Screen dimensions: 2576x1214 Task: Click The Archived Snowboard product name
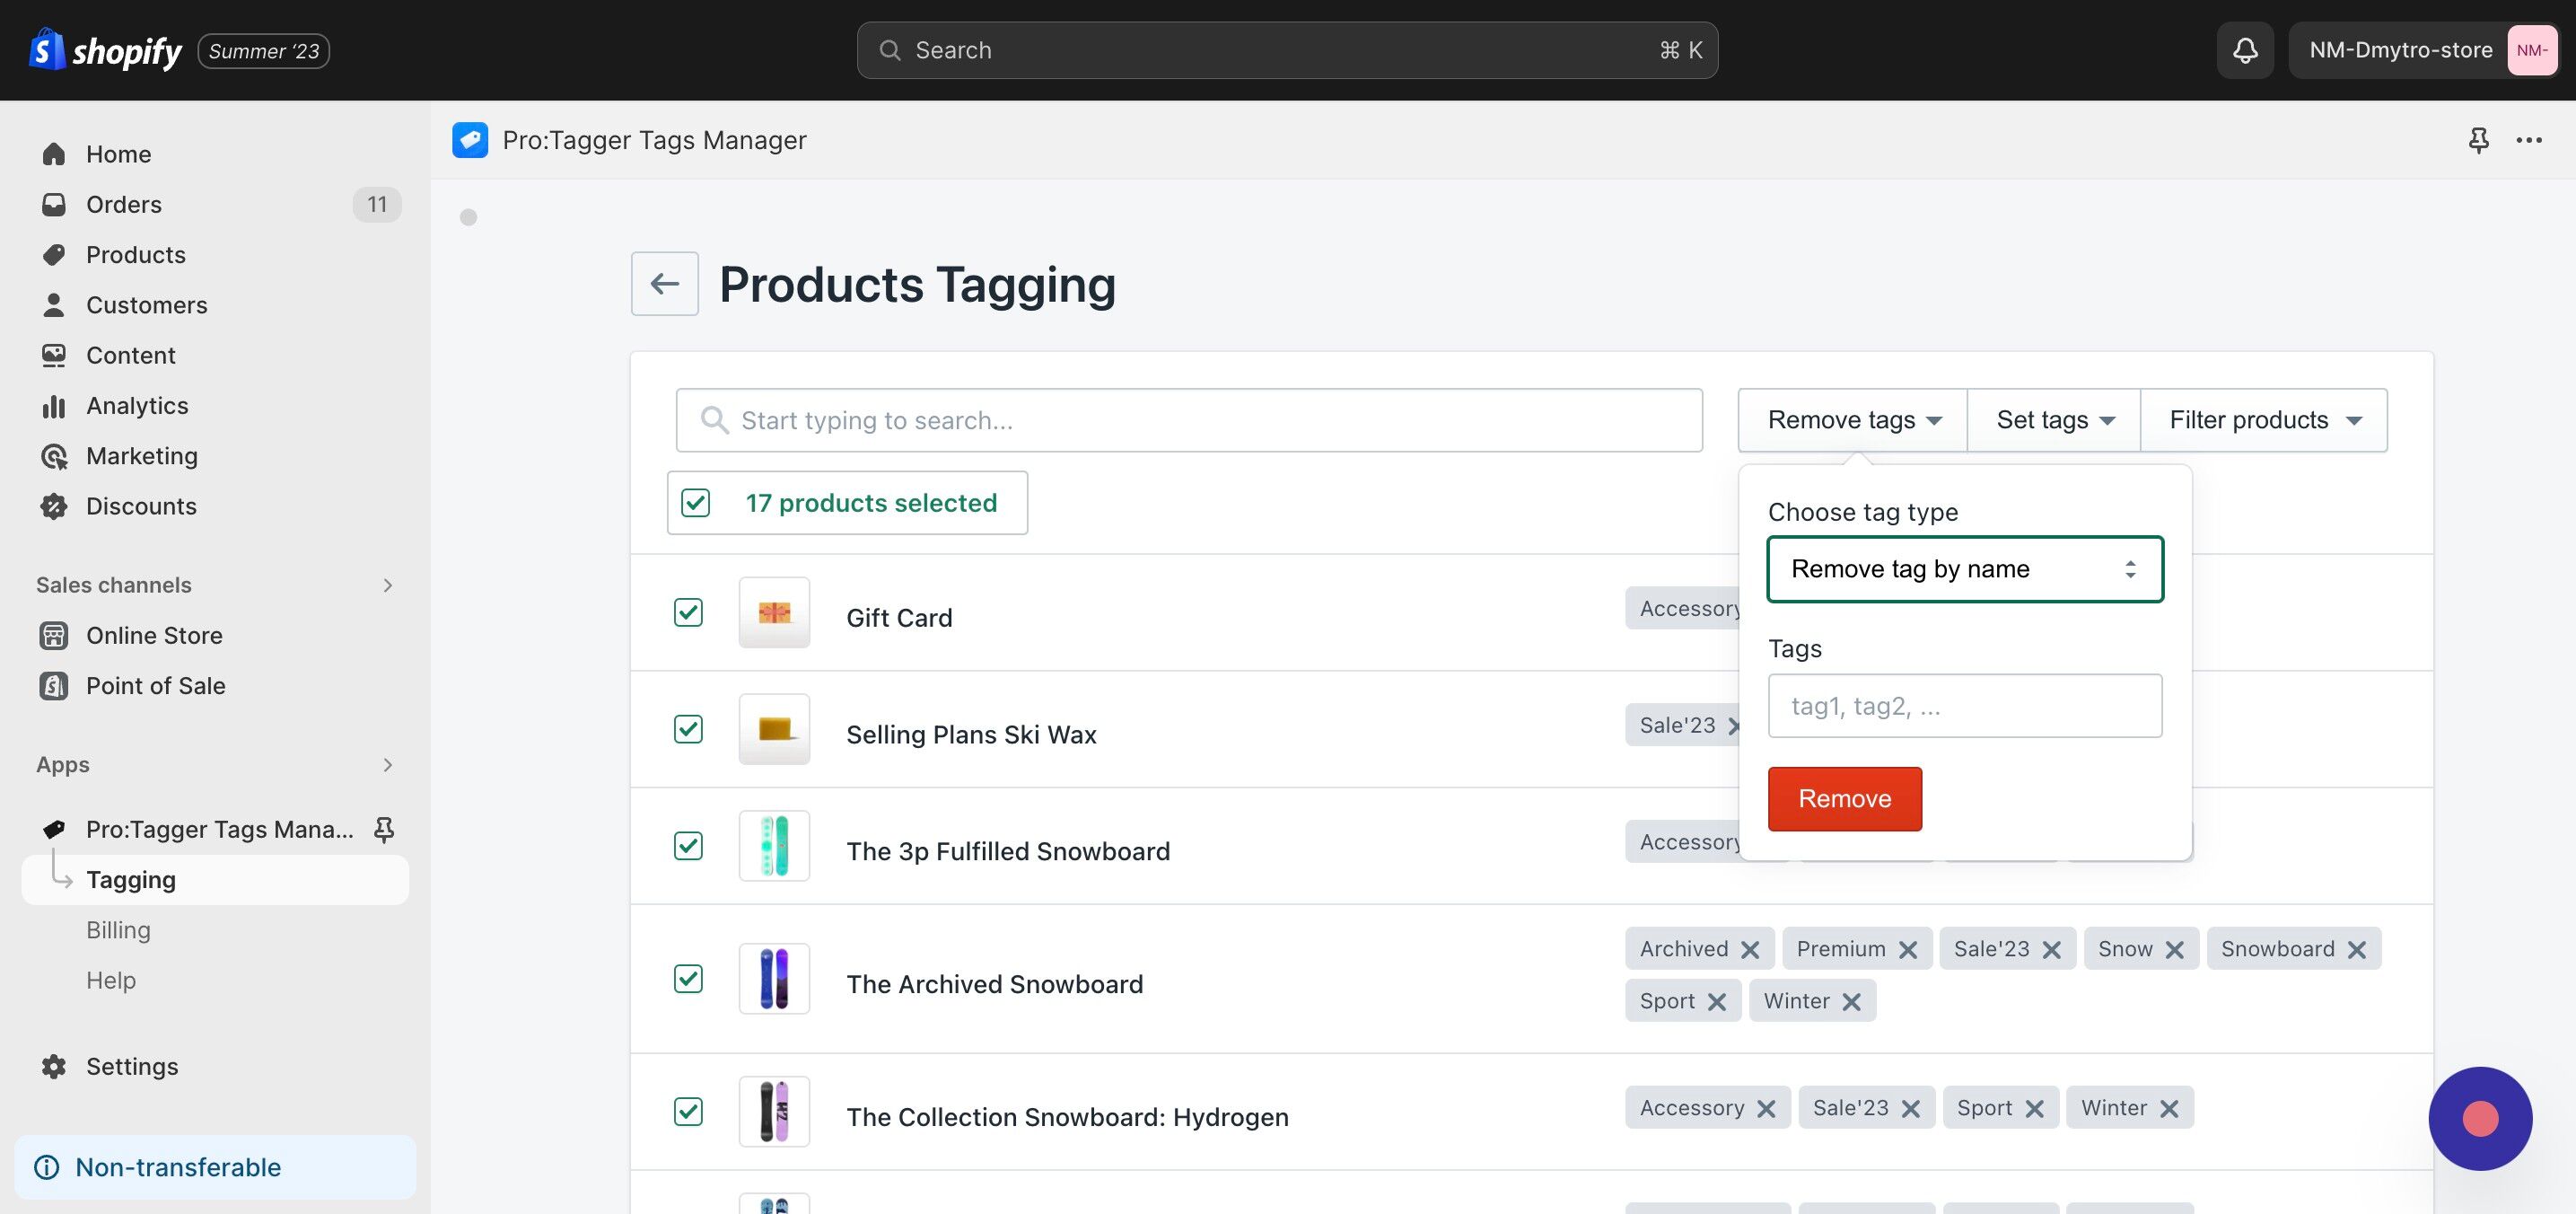coord(994,984)
